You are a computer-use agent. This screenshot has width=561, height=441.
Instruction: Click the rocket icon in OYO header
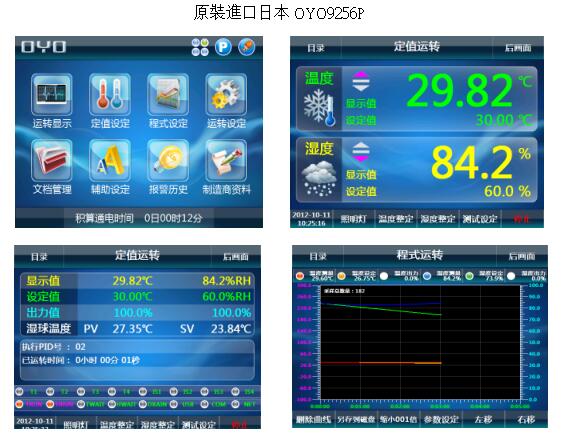247,47
